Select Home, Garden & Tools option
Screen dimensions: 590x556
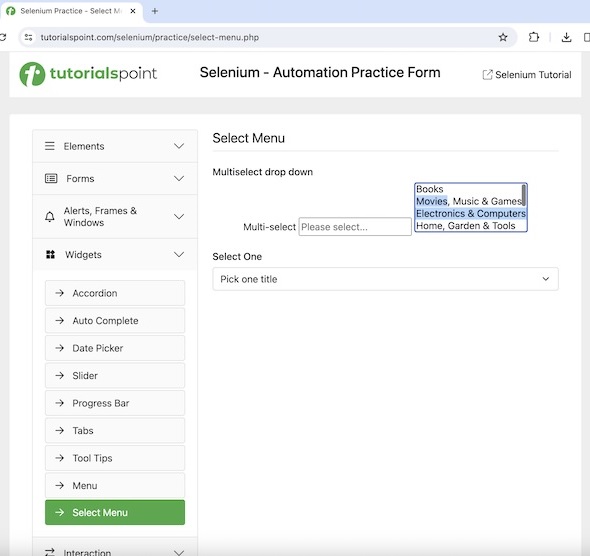(465, 226)
